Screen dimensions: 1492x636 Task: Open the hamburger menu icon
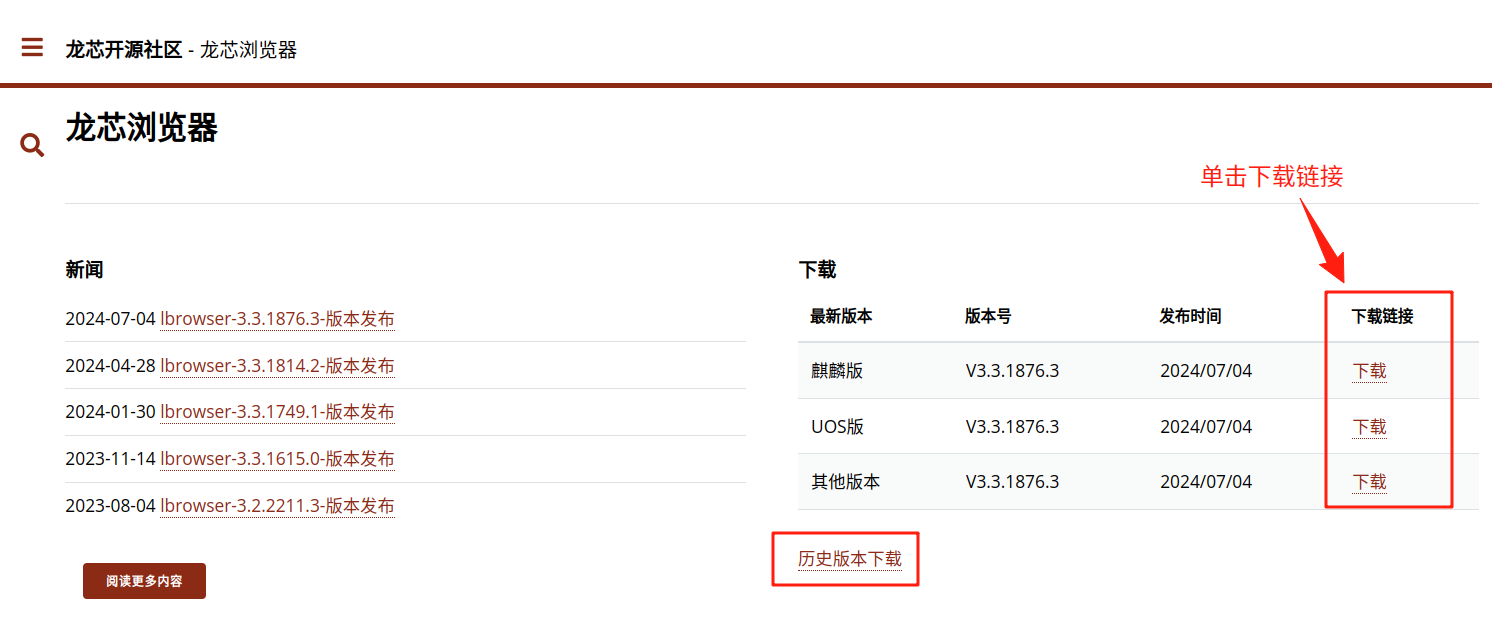[32, 47]
